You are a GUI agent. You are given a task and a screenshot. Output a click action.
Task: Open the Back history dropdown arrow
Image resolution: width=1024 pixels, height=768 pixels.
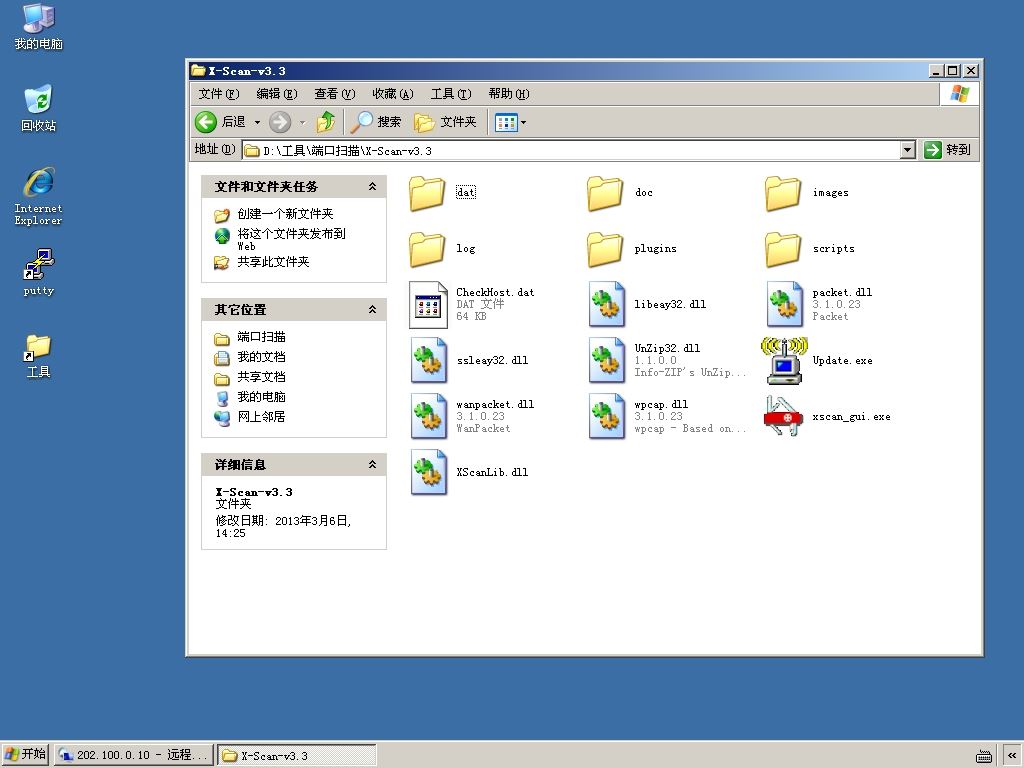tap(257, 122)
